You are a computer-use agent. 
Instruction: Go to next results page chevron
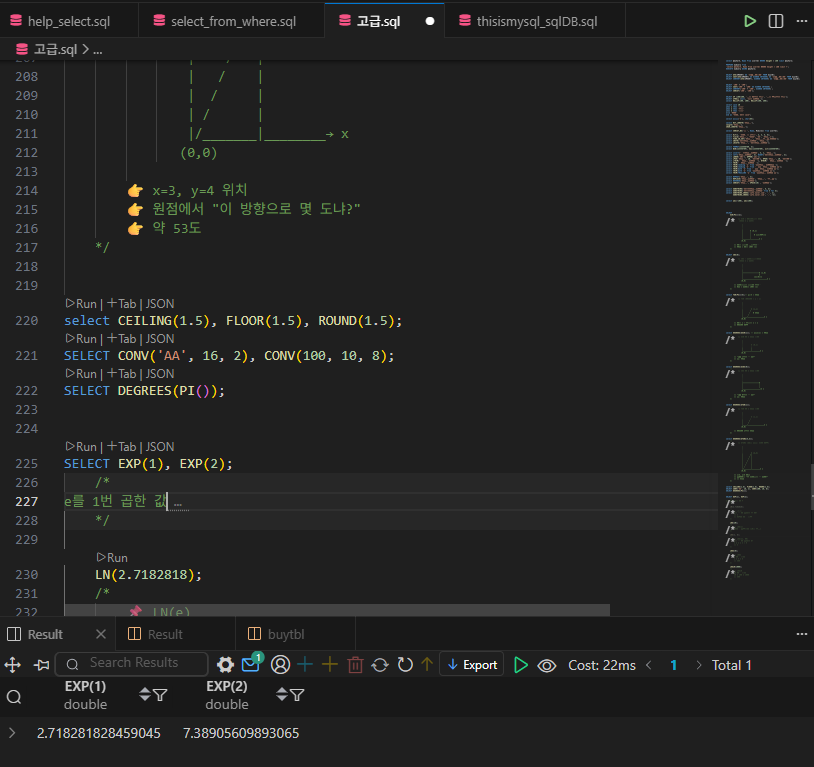pyautogui.click(x=699, y=665)
